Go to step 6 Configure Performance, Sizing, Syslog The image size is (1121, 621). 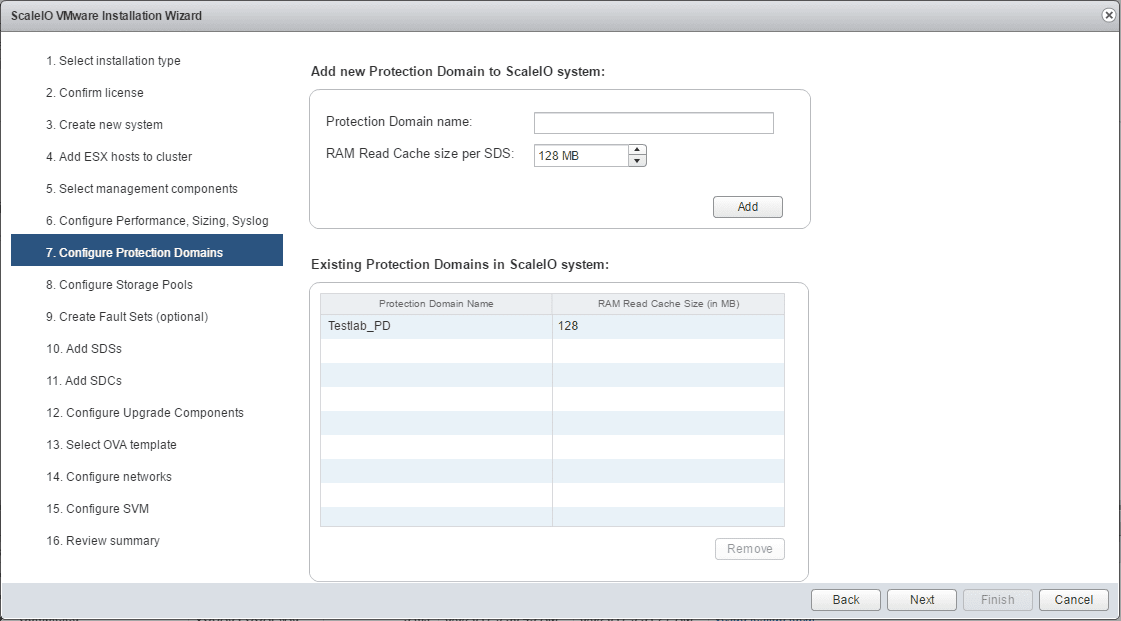pyautogui.click(x=157, y=221)
